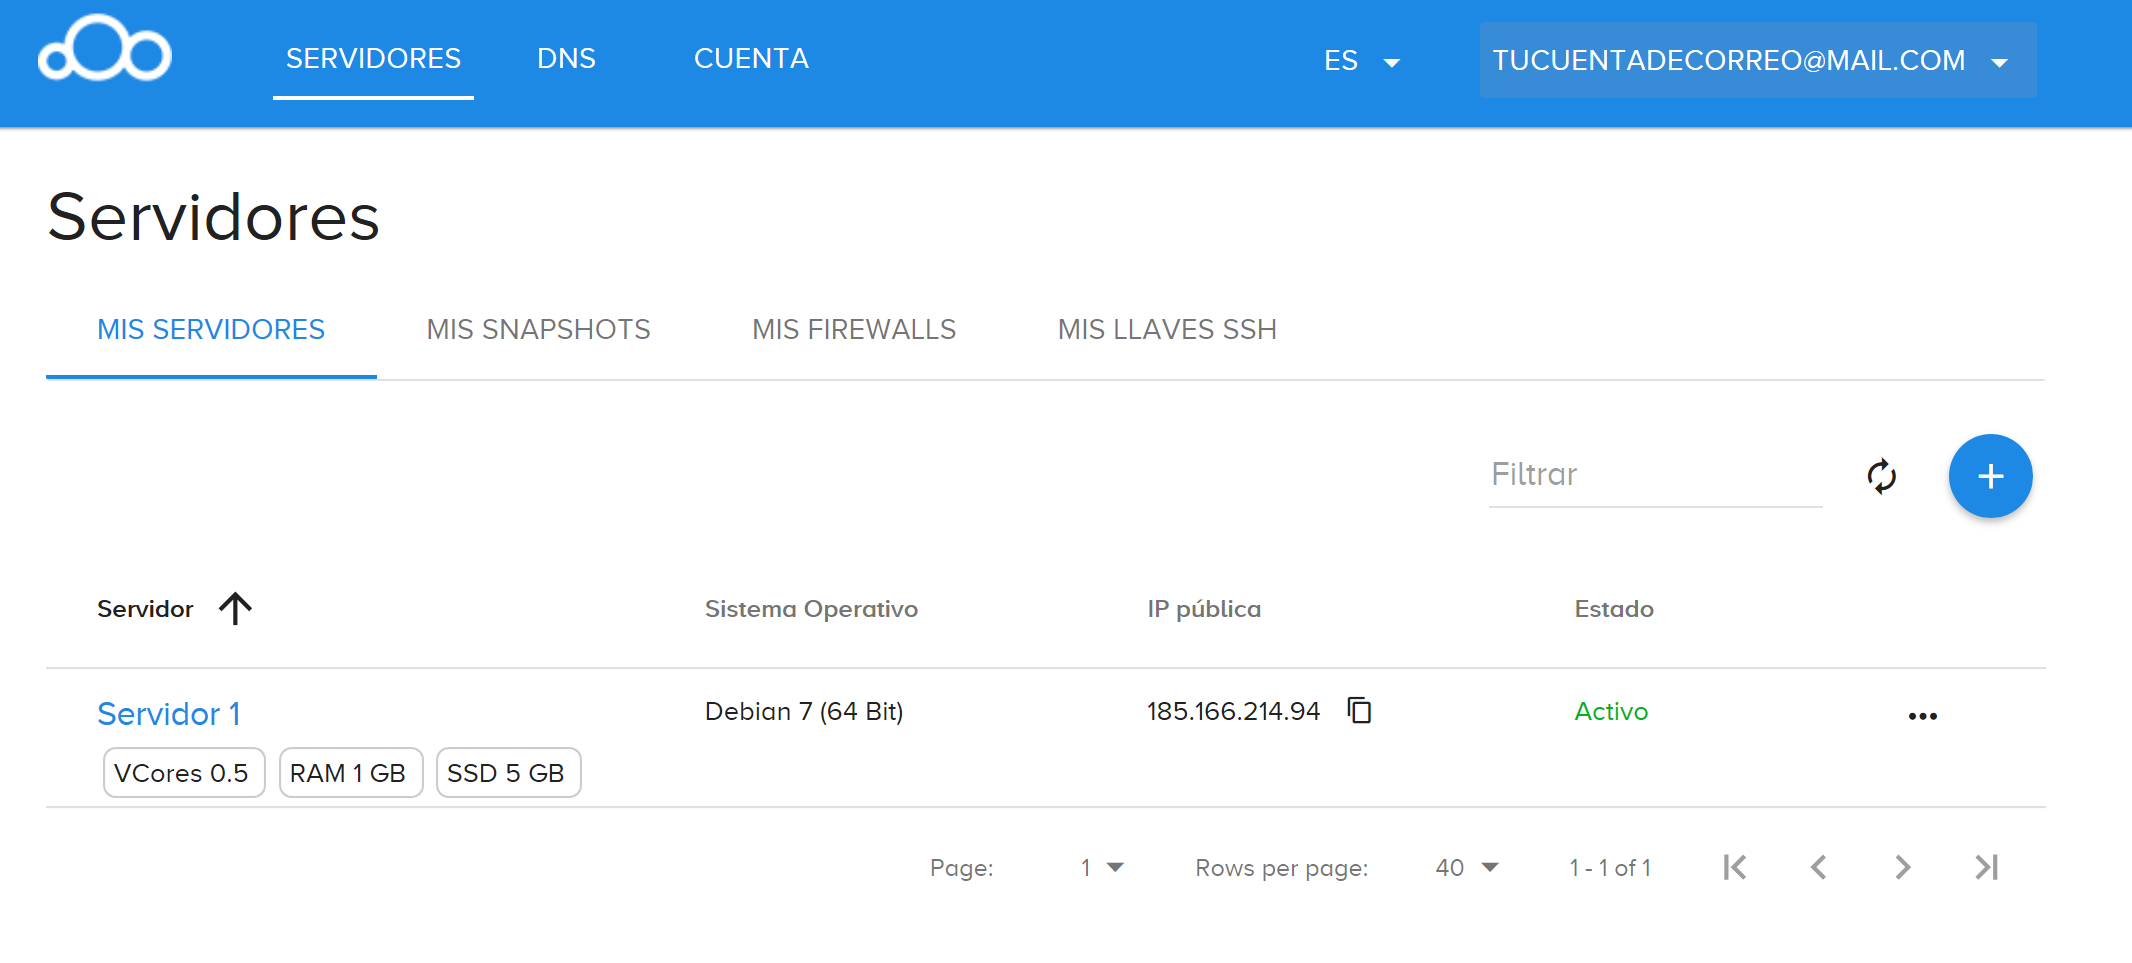Go to the previous page
This screenshot has width=2132, height=963.
point(1818,867)
